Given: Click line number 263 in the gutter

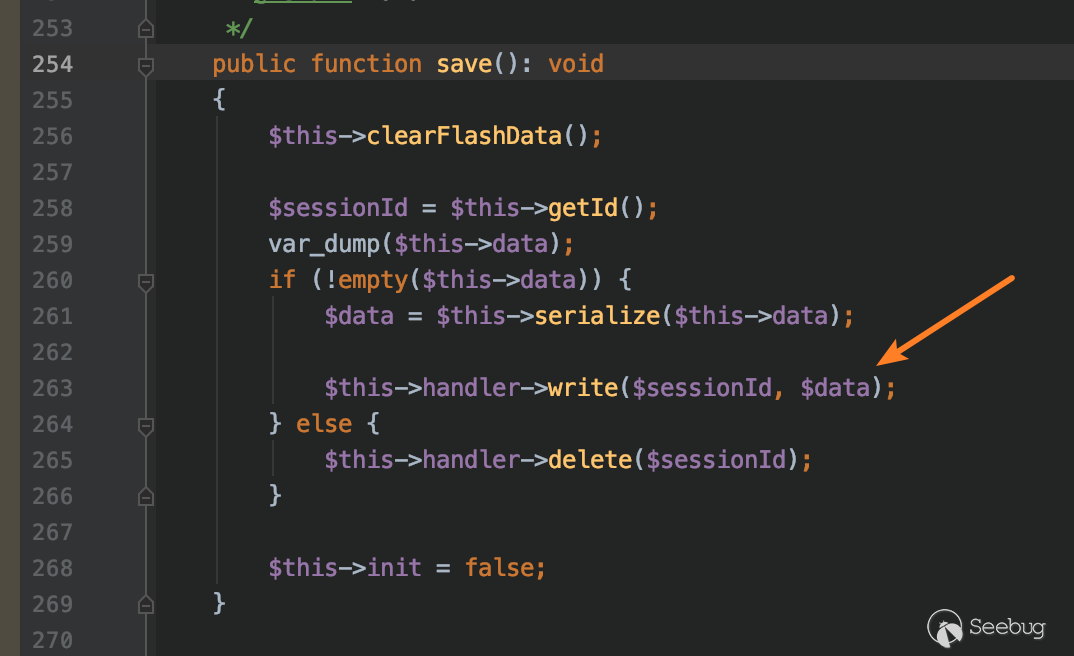Looking at the screenshot, I should click(x=52, y=388).
